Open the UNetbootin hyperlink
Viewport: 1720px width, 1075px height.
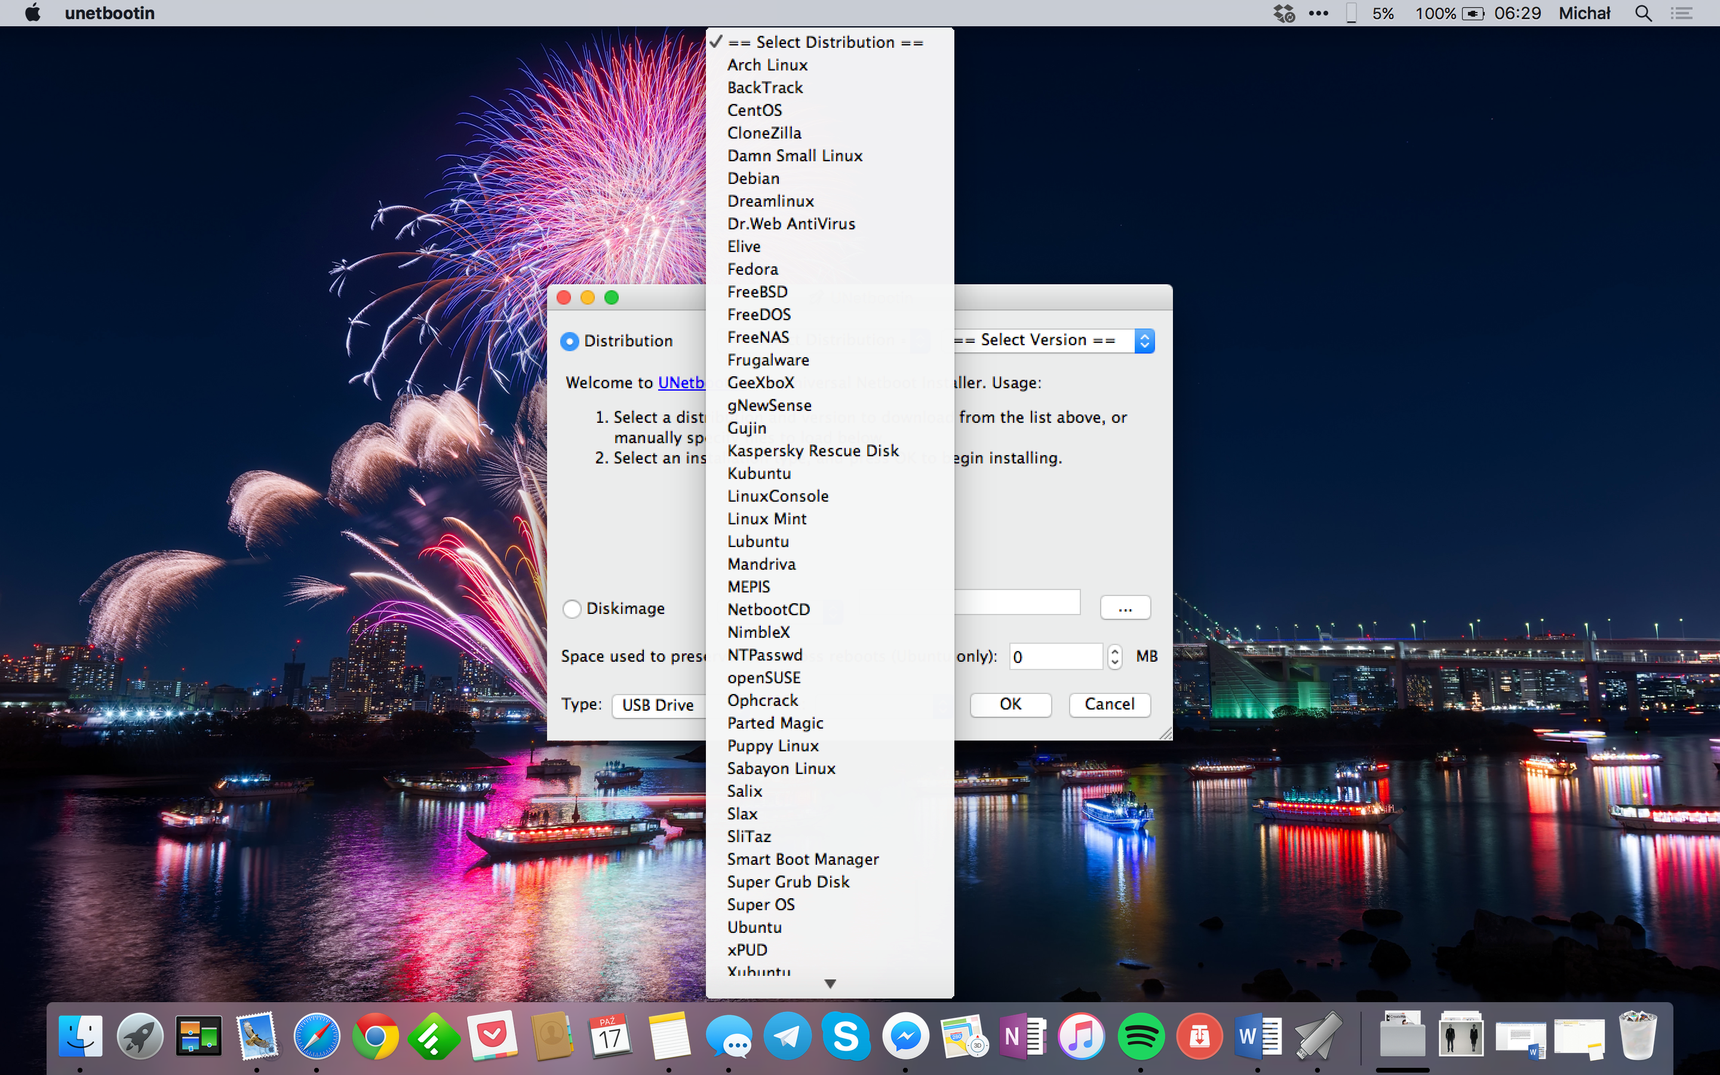[x=682, y=383]
